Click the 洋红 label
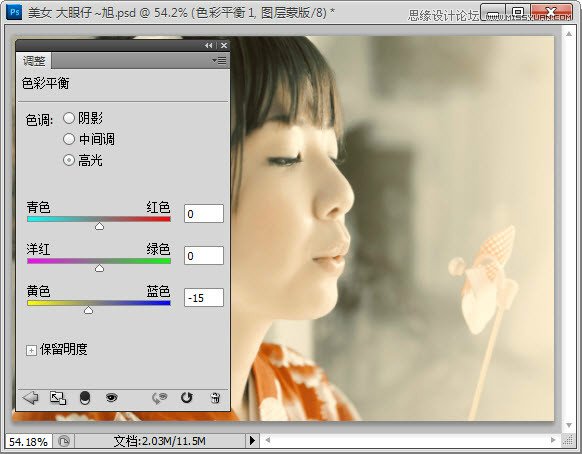The image size is (582, 454). pyautogui.click(x=39, y=249)
